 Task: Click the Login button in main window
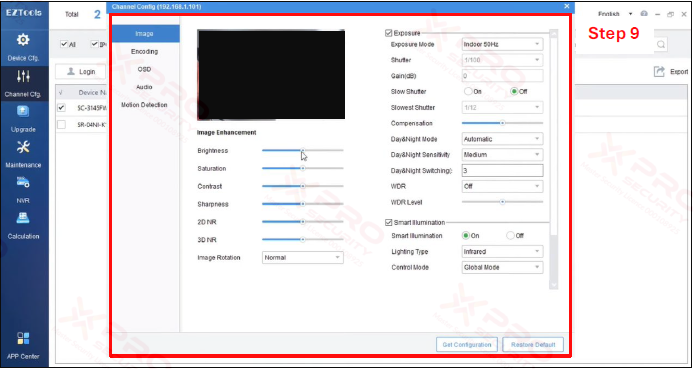point(80,72)
